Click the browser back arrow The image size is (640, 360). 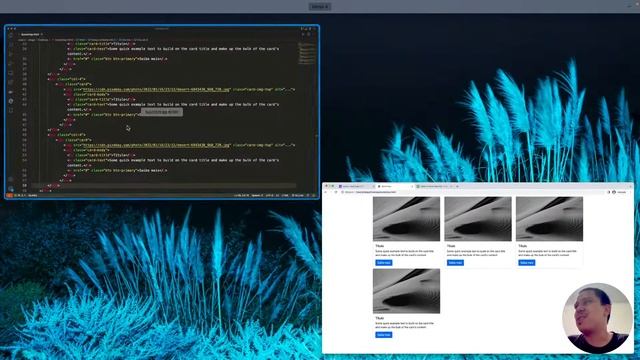tap(326, 192)
